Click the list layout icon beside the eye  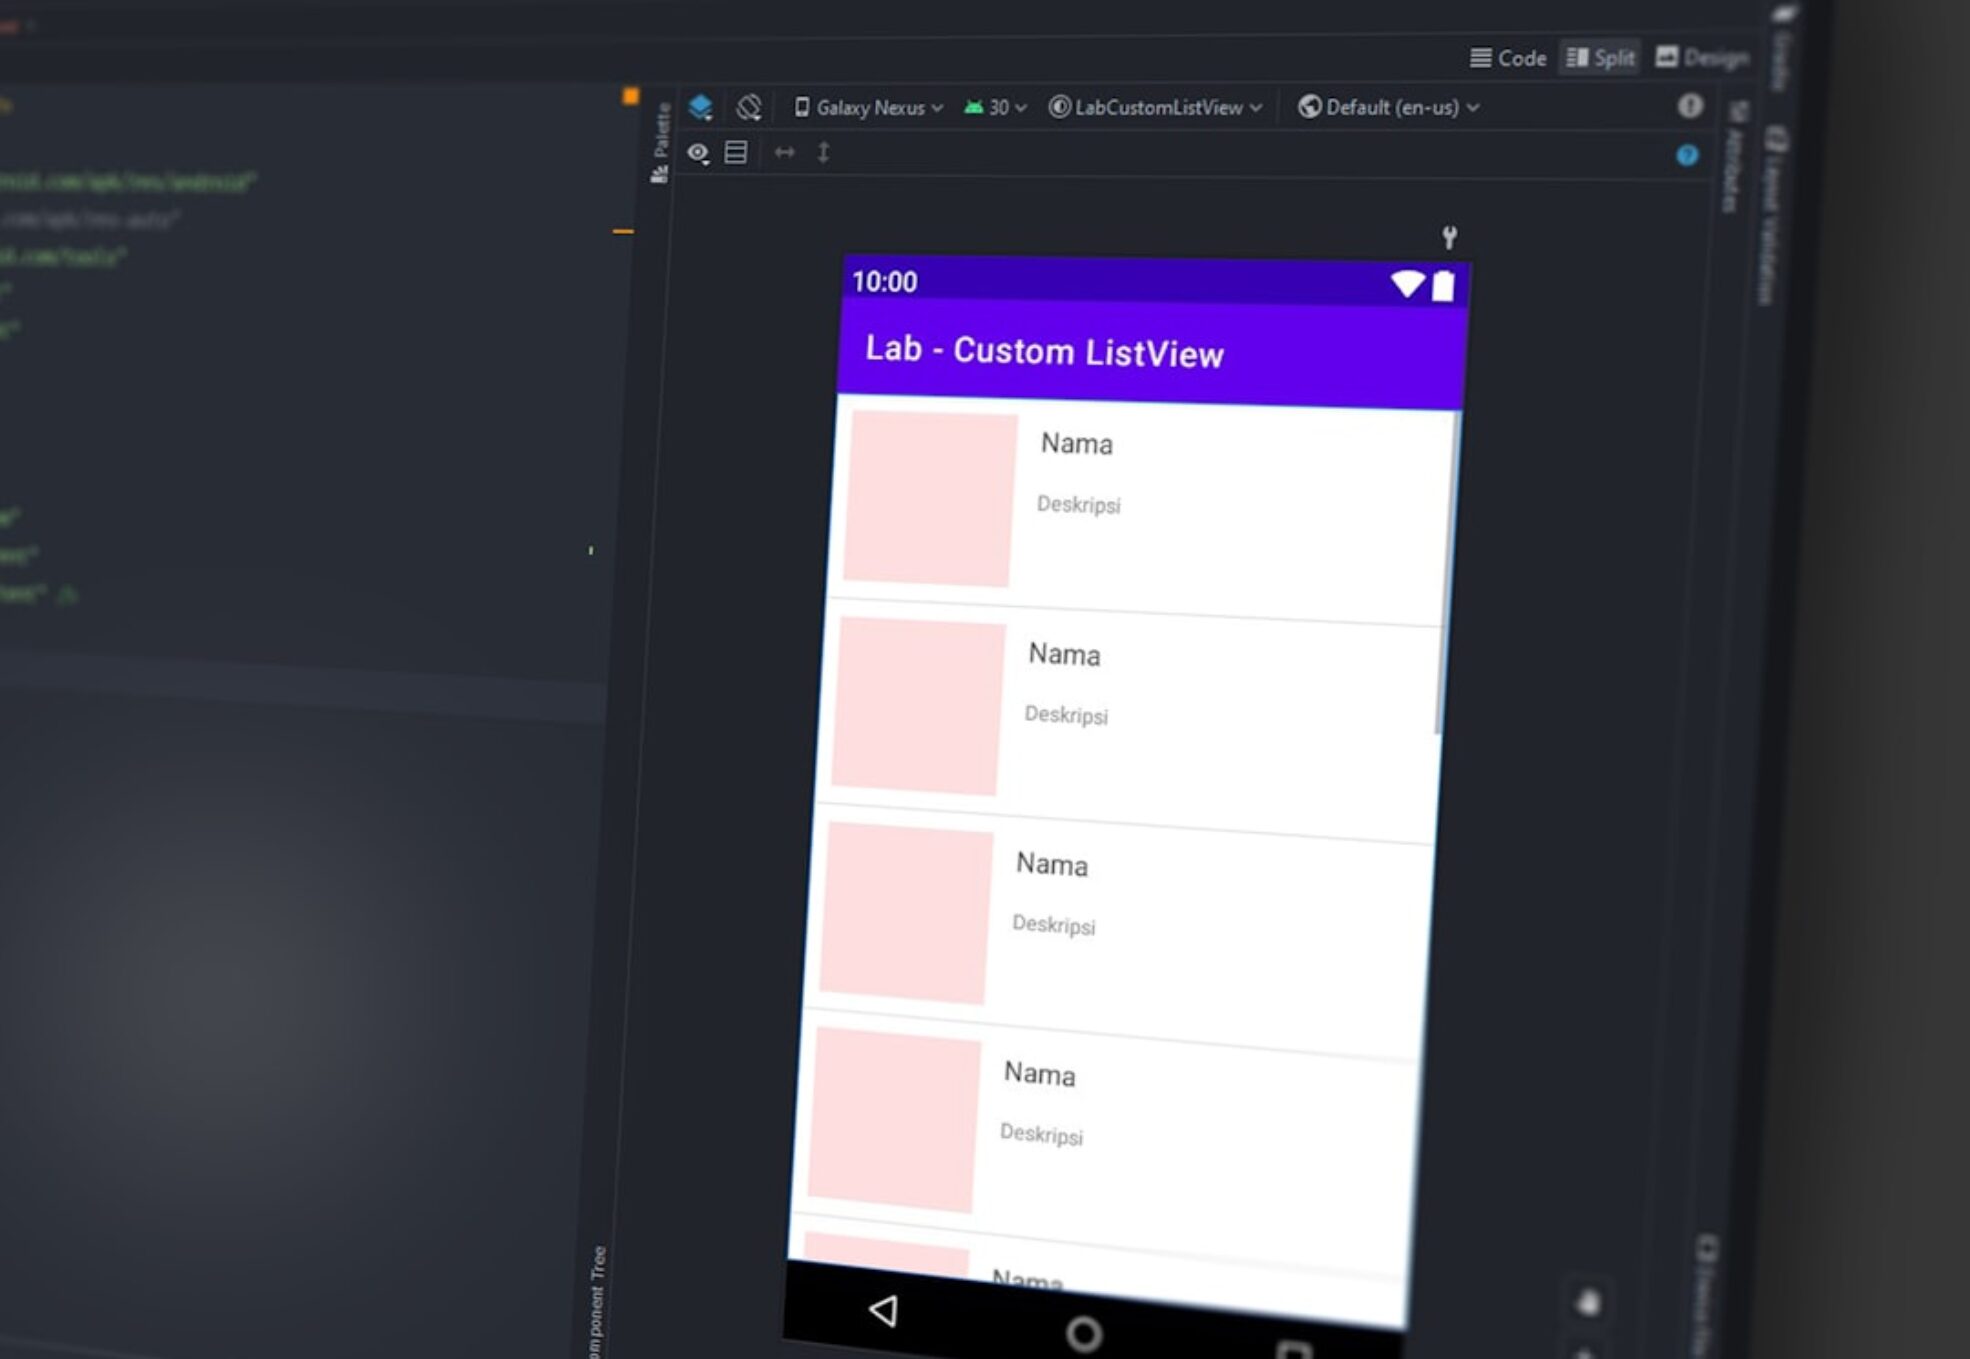click(736, 152)
